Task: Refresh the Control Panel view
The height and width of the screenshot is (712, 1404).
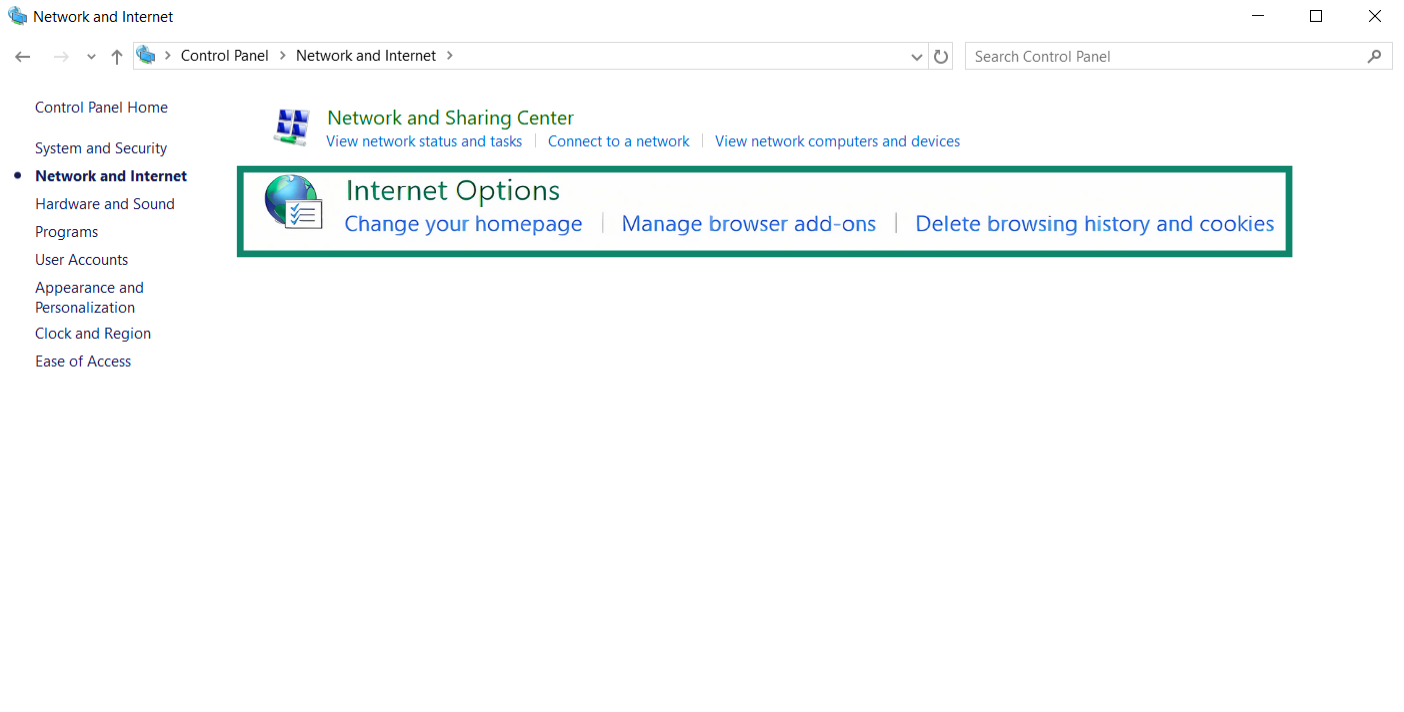Action: point(941,57)
